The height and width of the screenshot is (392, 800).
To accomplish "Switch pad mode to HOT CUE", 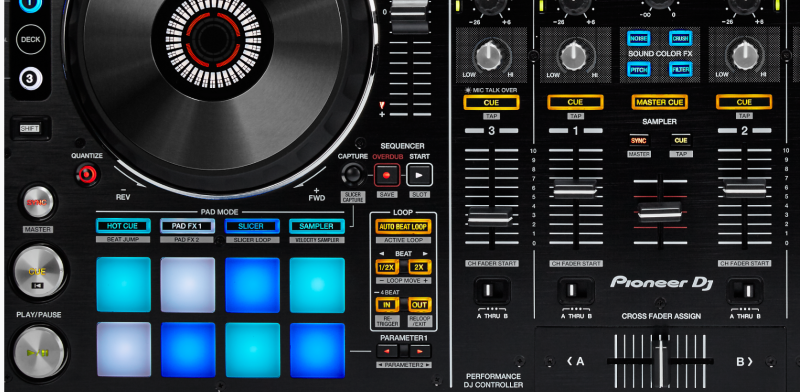I will point(123,226).
